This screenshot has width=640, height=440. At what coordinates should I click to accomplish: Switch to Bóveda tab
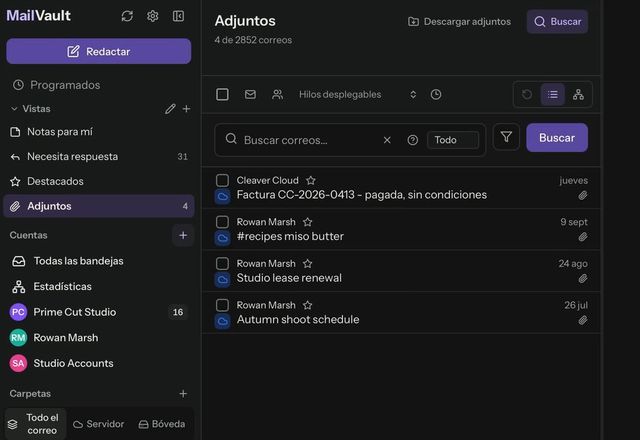pyautogui.click(x=162, y=424)
